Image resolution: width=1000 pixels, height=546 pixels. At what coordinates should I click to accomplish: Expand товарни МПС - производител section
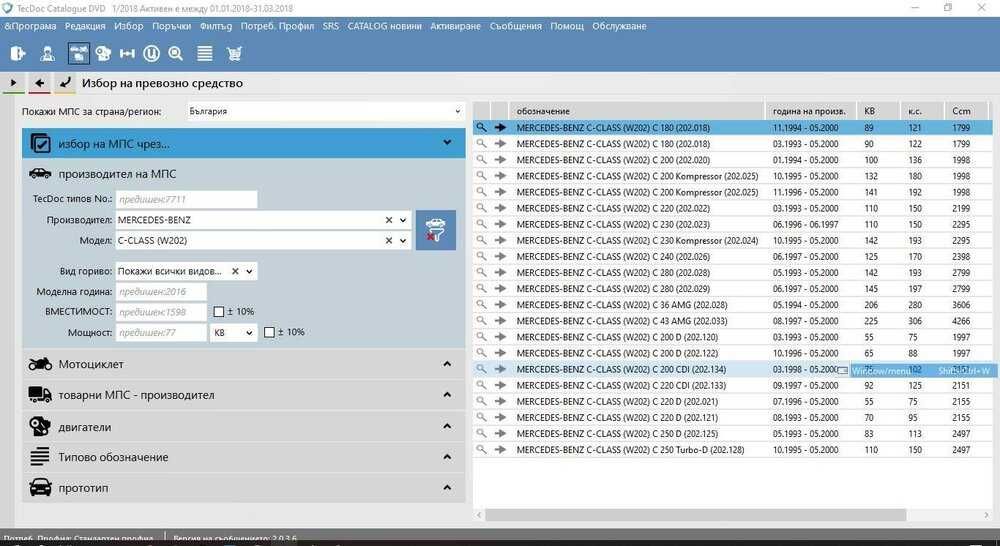[x=447, y=395]
